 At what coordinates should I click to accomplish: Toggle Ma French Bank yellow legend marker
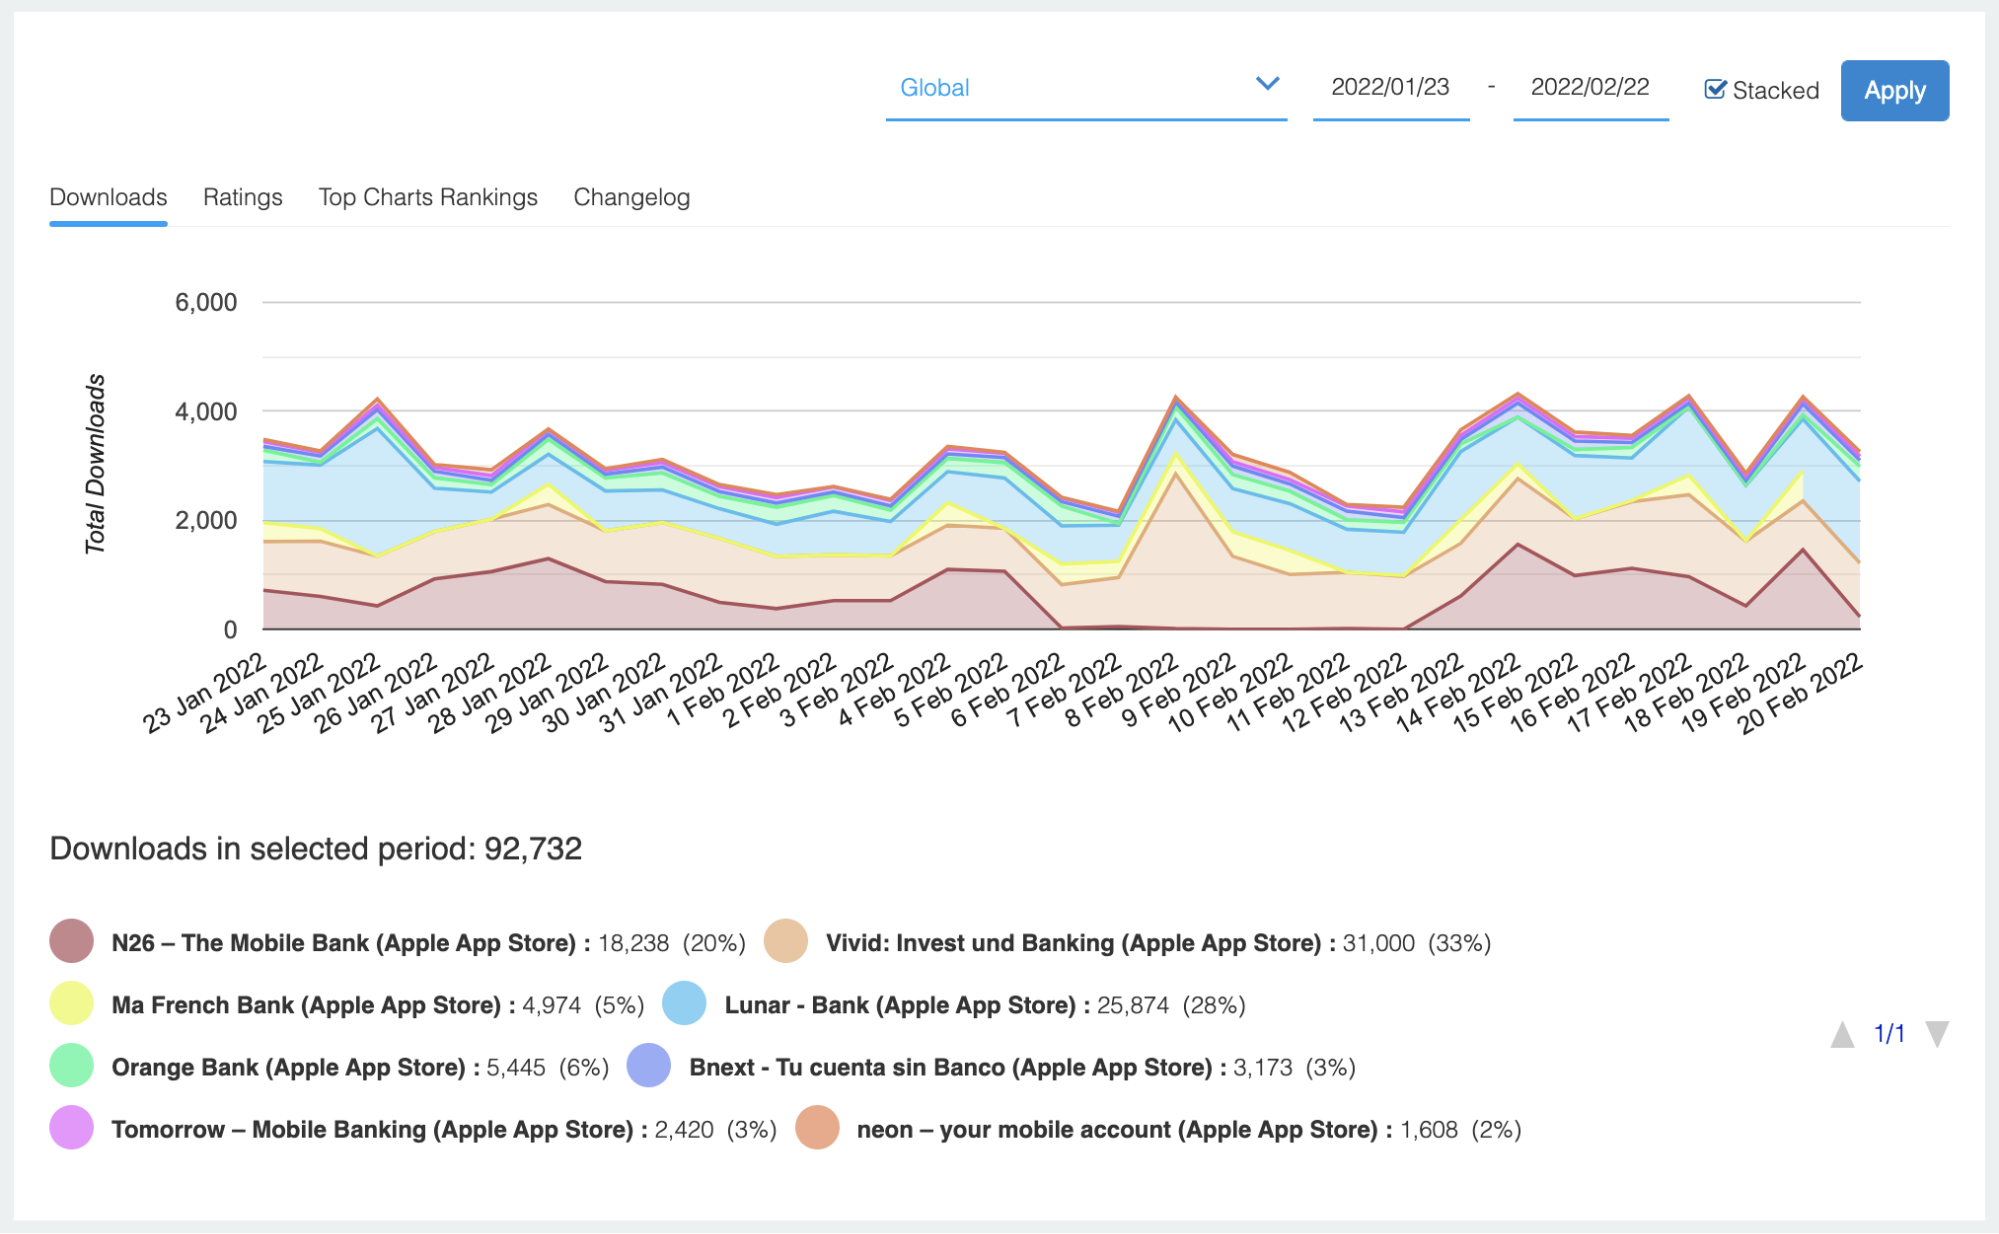click(71, 1004)
